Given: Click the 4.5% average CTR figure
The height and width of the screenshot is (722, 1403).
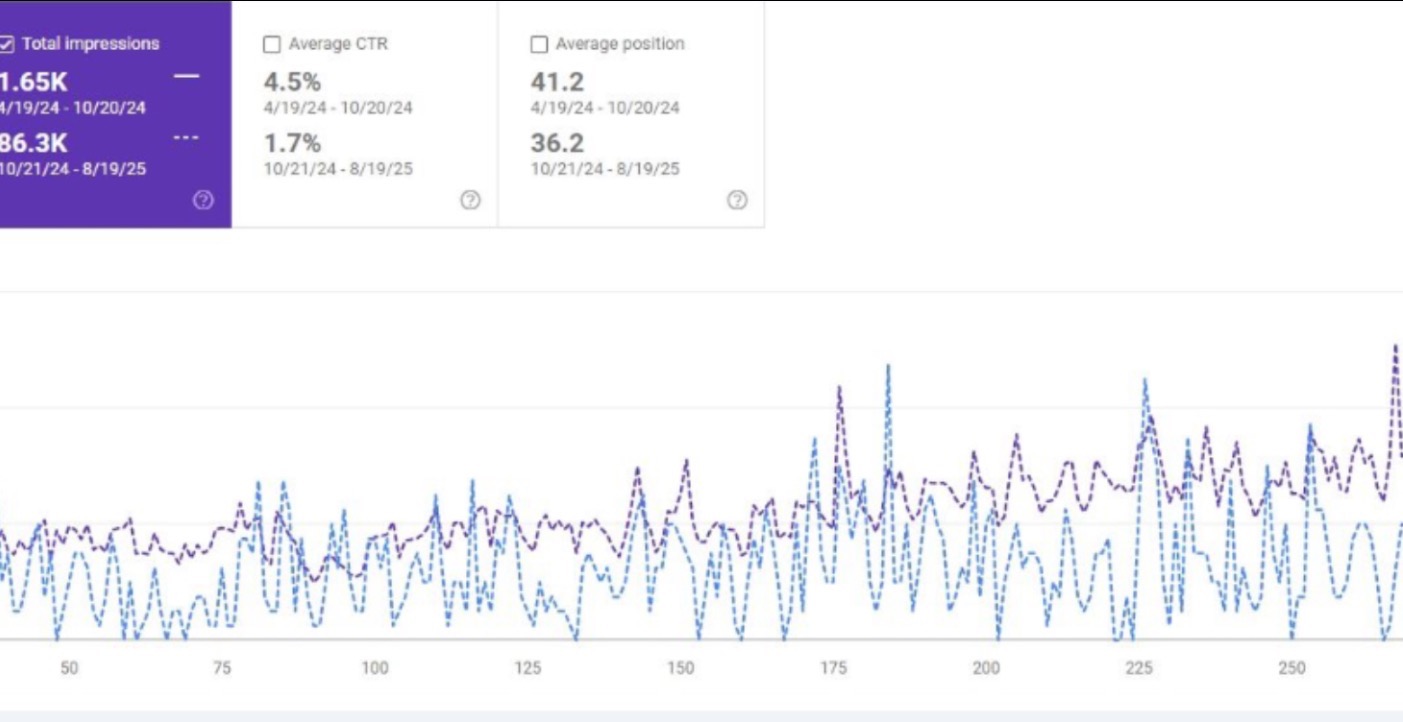Looking at the screenshot, I should point(292,82).
